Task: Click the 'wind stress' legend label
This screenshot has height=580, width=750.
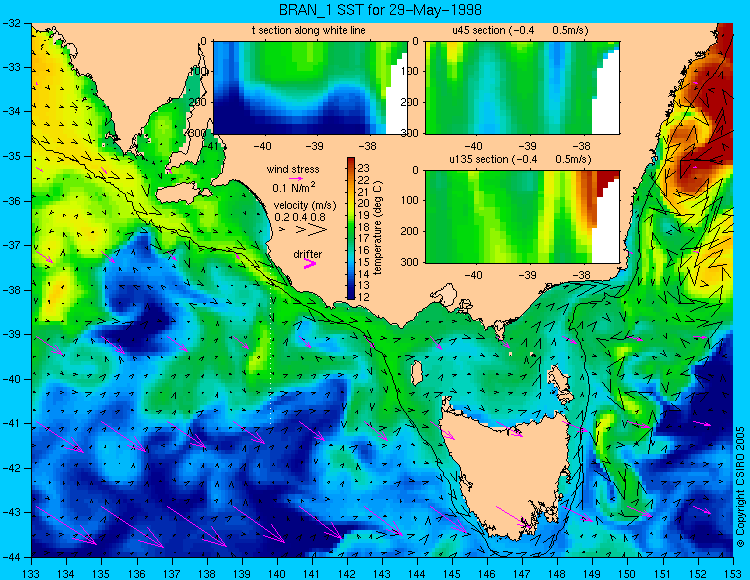Action: pyautogui.click(x=293, y=169)
